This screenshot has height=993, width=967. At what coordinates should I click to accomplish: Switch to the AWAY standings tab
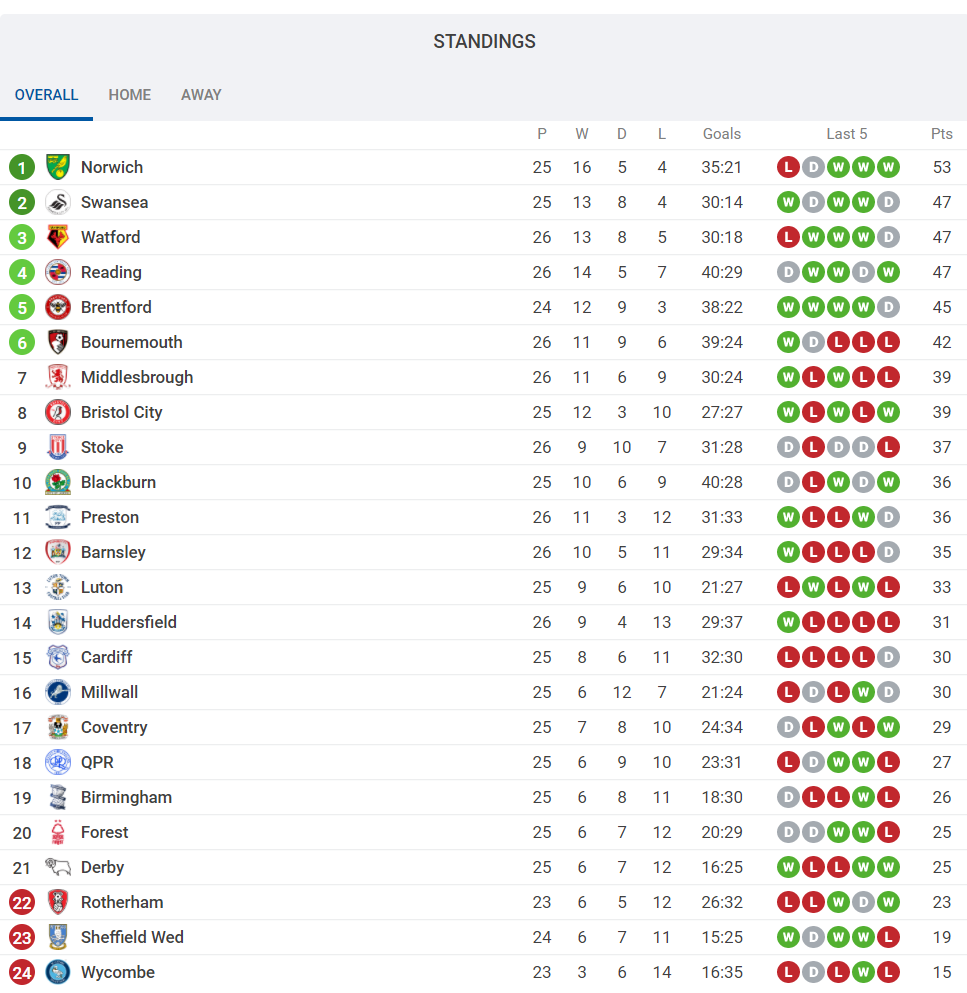tap(201, 95)
